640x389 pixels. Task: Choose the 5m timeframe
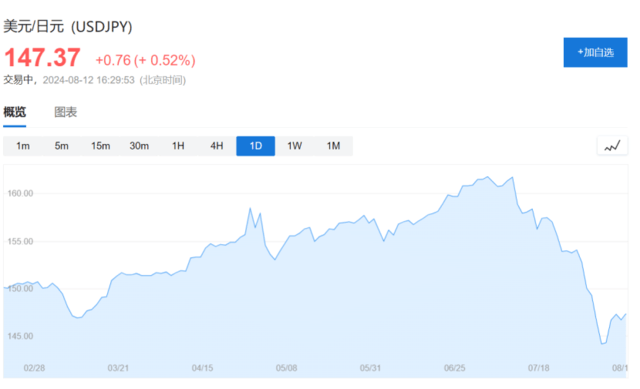(x=62, y=146)
